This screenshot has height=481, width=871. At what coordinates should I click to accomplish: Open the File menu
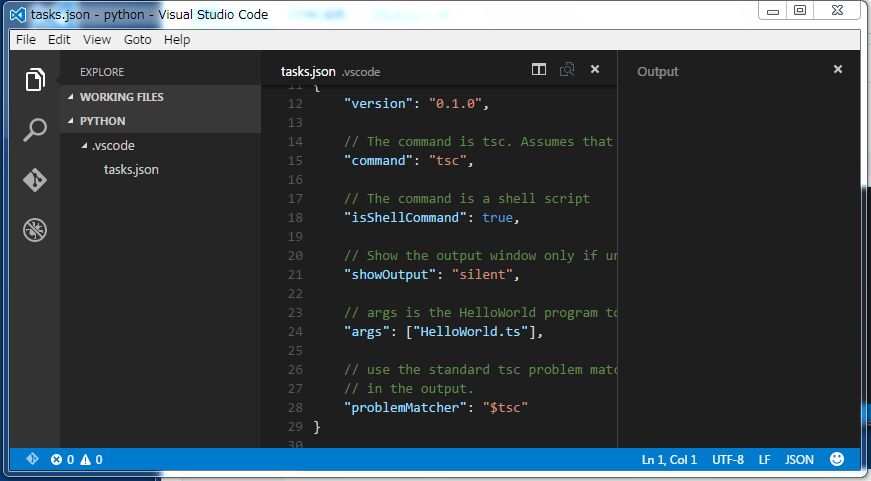pyautogui.click(x=26, y=39)
